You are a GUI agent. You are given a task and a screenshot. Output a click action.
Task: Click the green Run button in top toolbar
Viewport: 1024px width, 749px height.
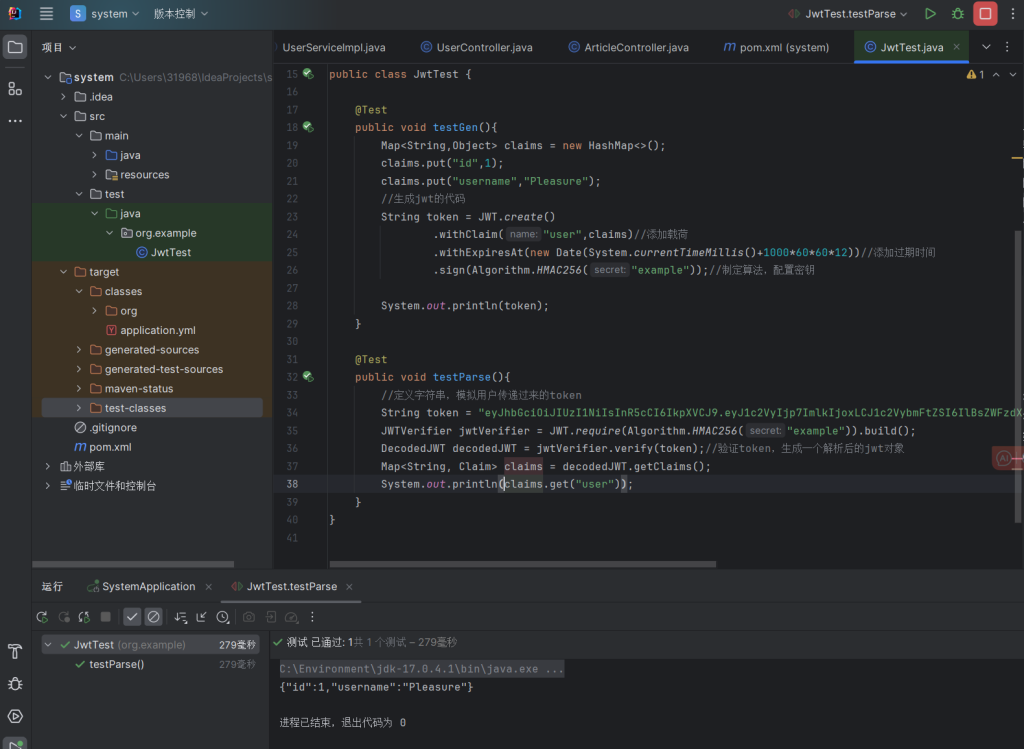[930, 14]
